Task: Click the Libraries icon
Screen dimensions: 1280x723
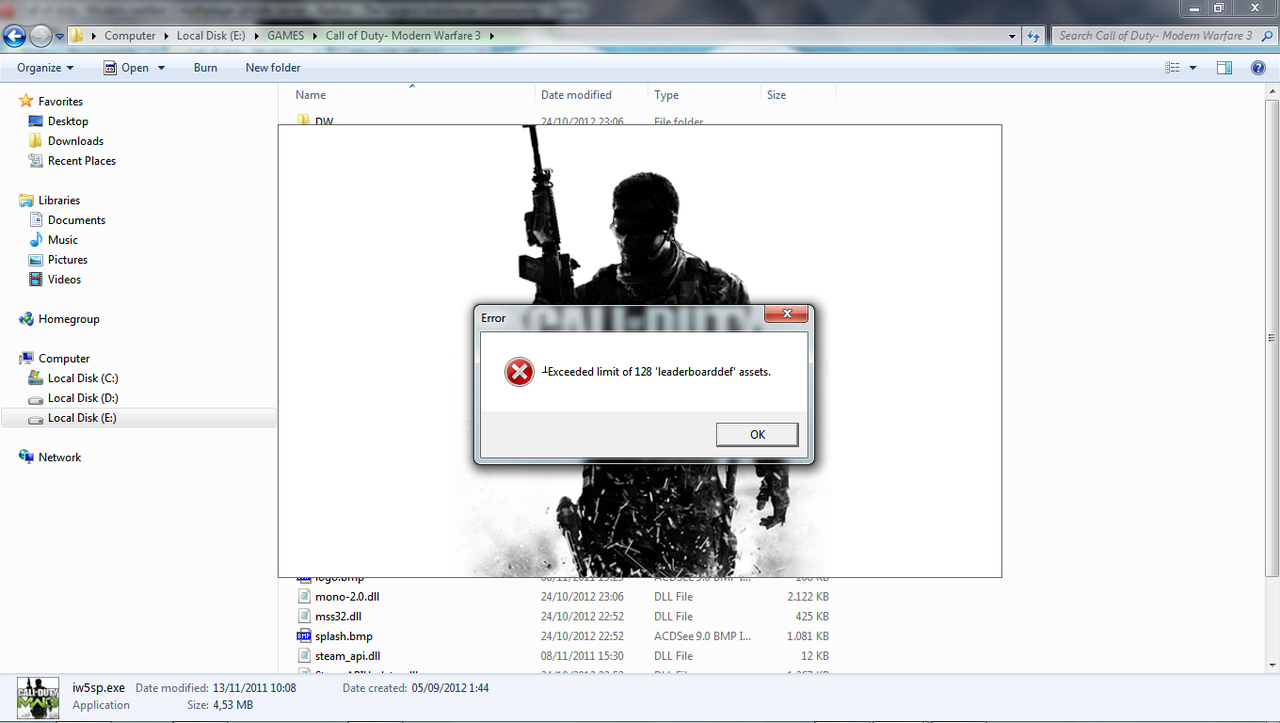Action: [x=26, y=200]
